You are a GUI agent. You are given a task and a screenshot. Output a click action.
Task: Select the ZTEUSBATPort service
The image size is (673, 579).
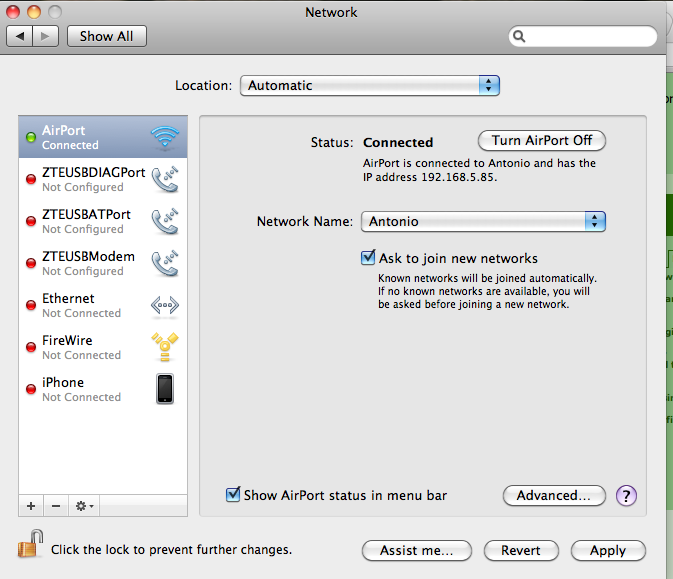pyautogui.click(x=103, y=221)
